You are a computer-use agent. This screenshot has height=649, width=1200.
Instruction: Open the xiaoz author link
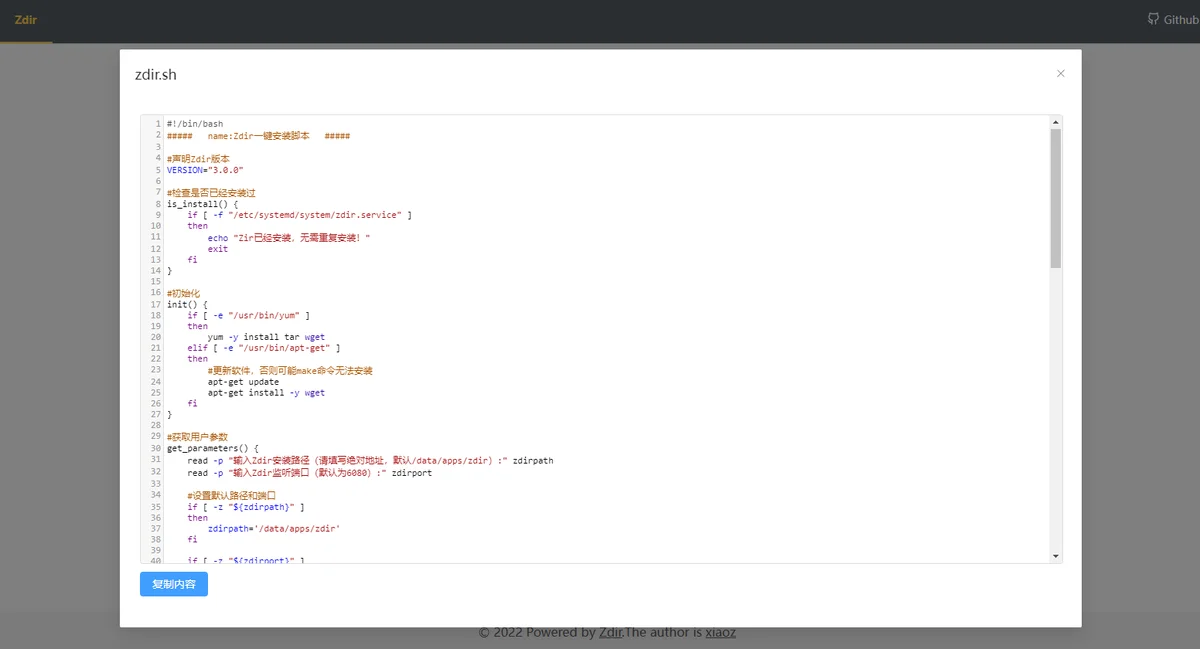[721, 632]
